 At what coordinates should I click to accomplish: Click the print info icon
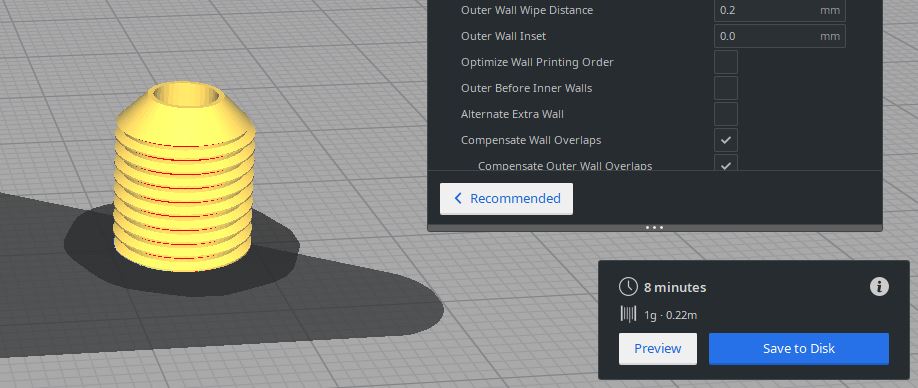click(x=879, y=287)
